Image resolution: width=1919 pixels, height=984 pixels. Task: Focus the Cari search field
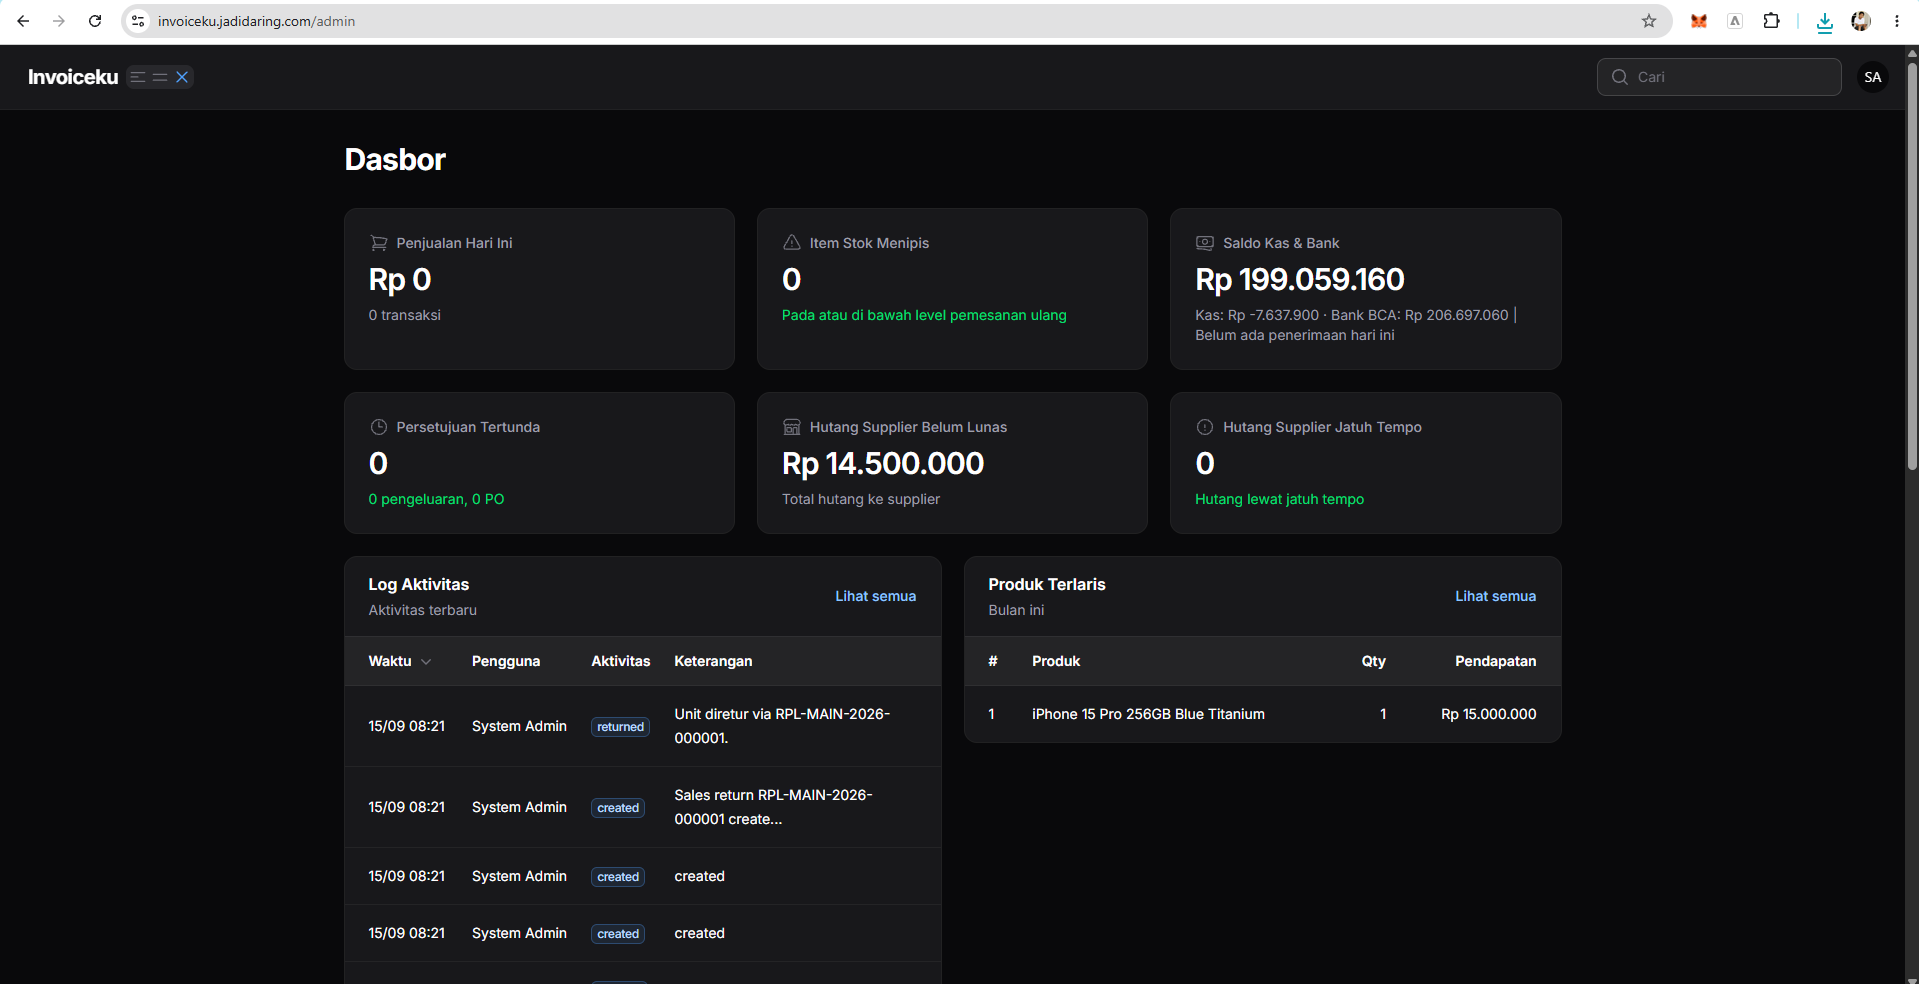tap(1719, 77)
